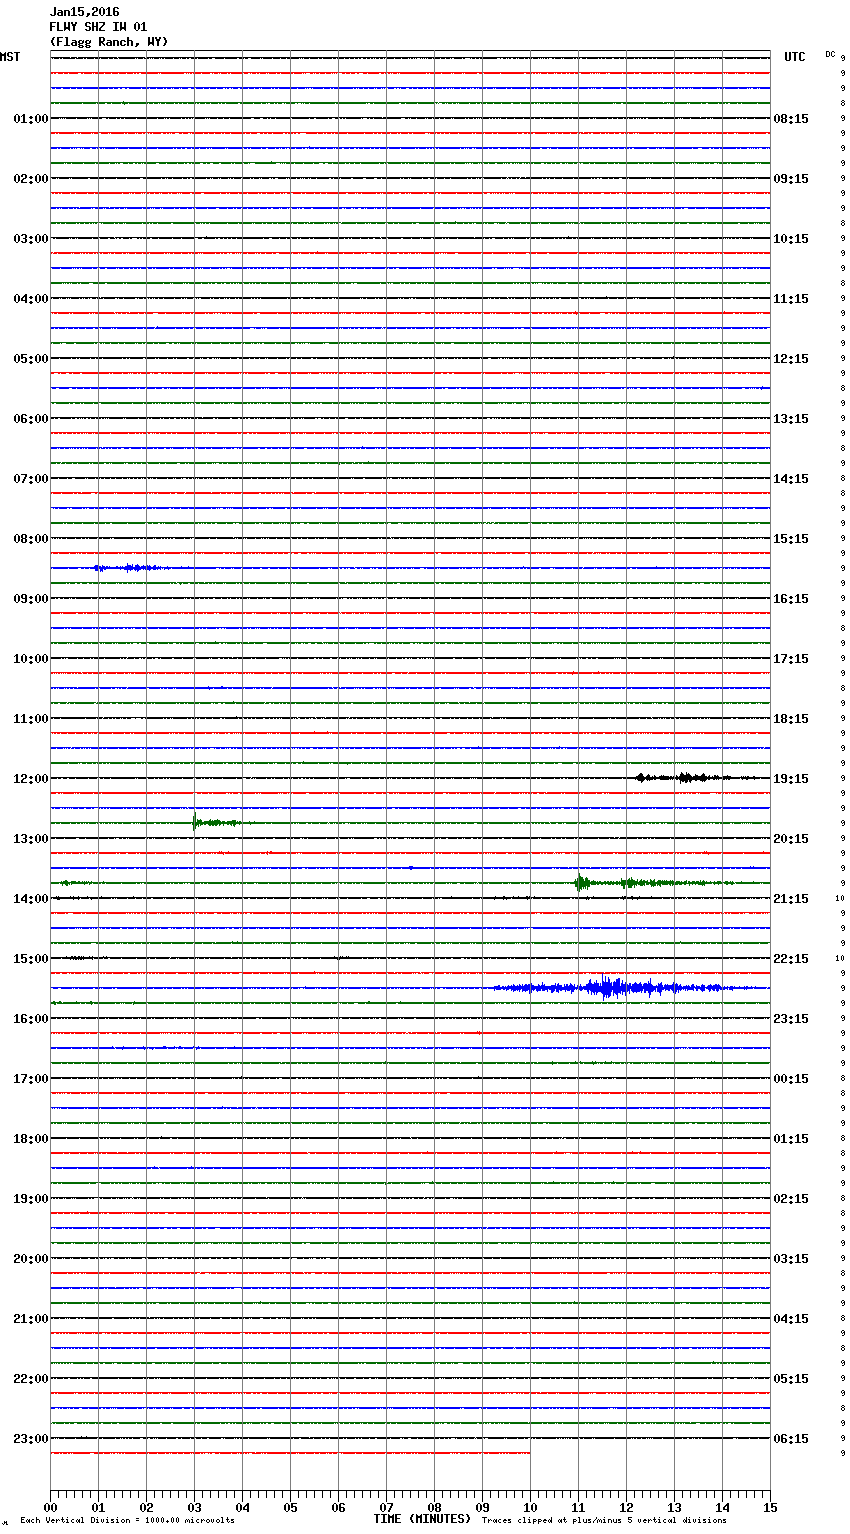Click the location label (Flagg Ranch, WY)
This screenshot has width=850, height=1534.
pos(109,42)
